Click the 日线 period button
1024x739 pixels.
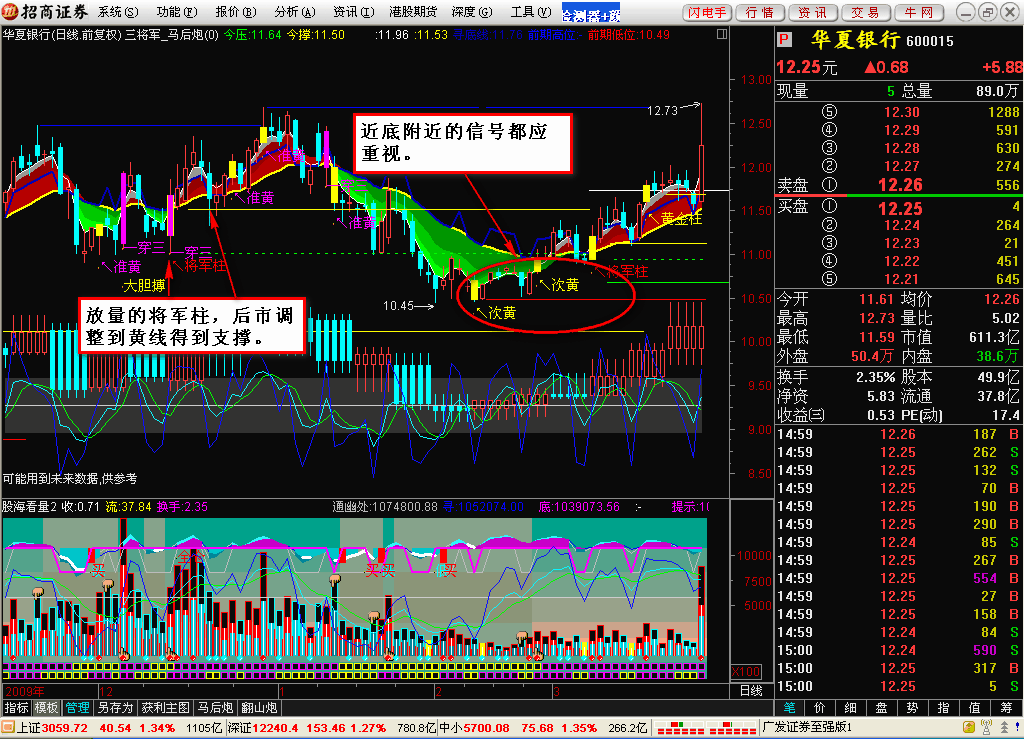[x=752, y=691]
